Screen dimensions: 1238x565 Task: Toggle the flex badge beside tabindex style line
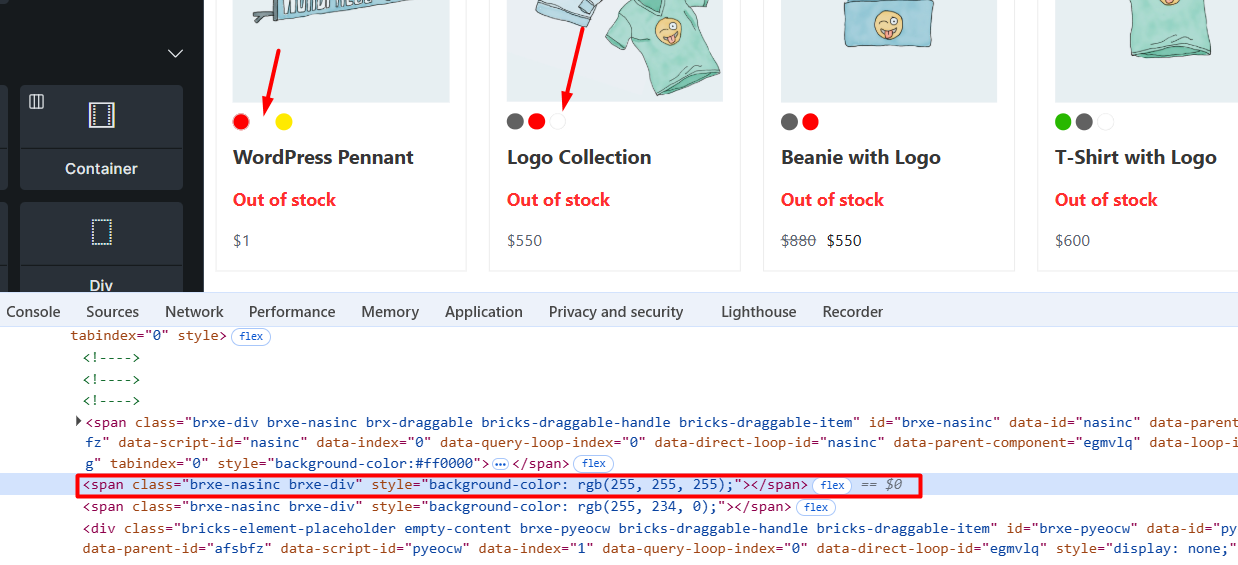(251, 336)
